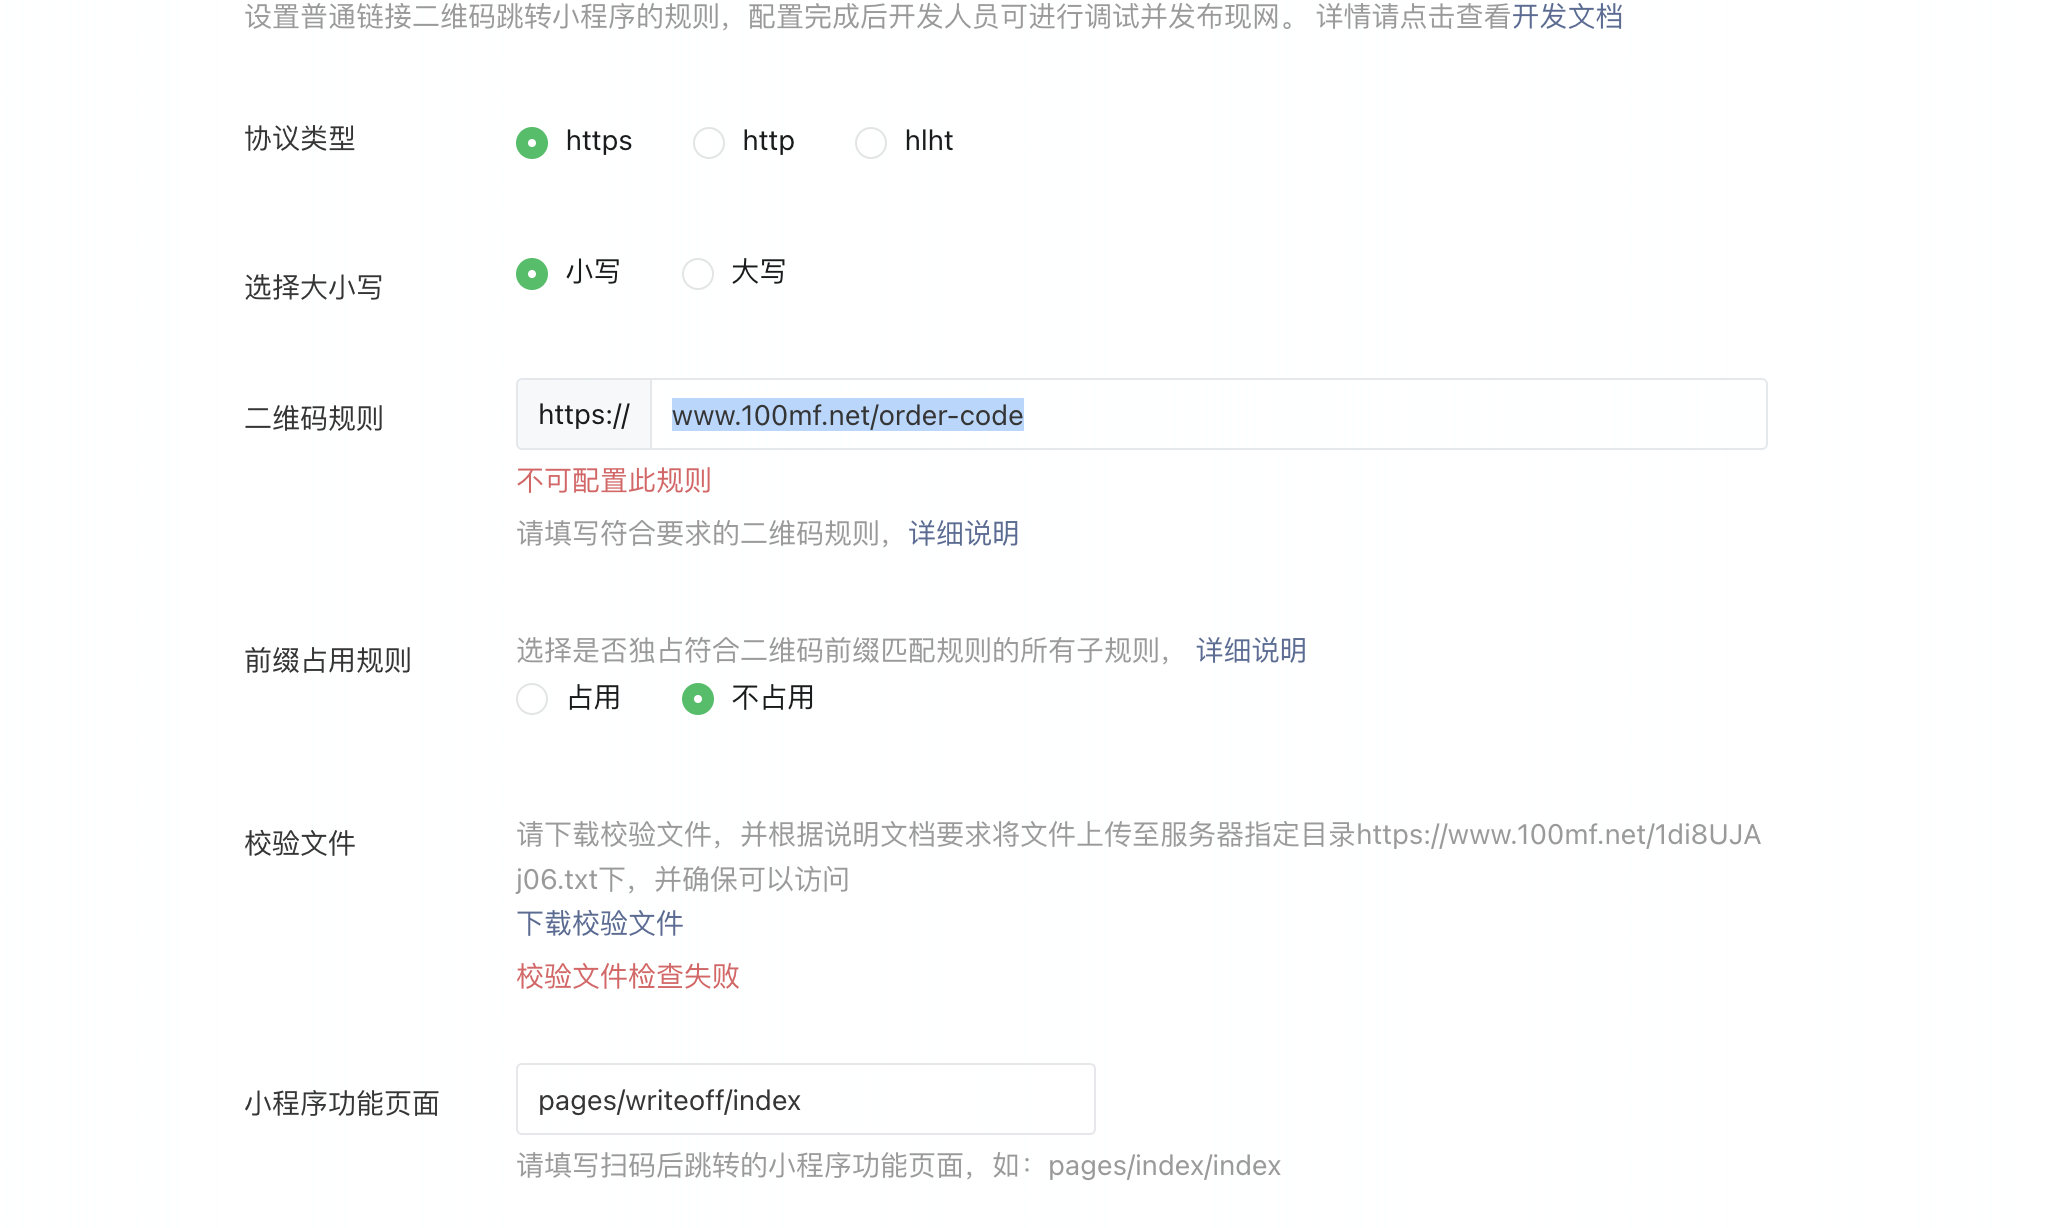Open 详细说明 link for prefix occupation rule
The height and width of the screenshot is (1228, 2048).
click(1251, 651)
